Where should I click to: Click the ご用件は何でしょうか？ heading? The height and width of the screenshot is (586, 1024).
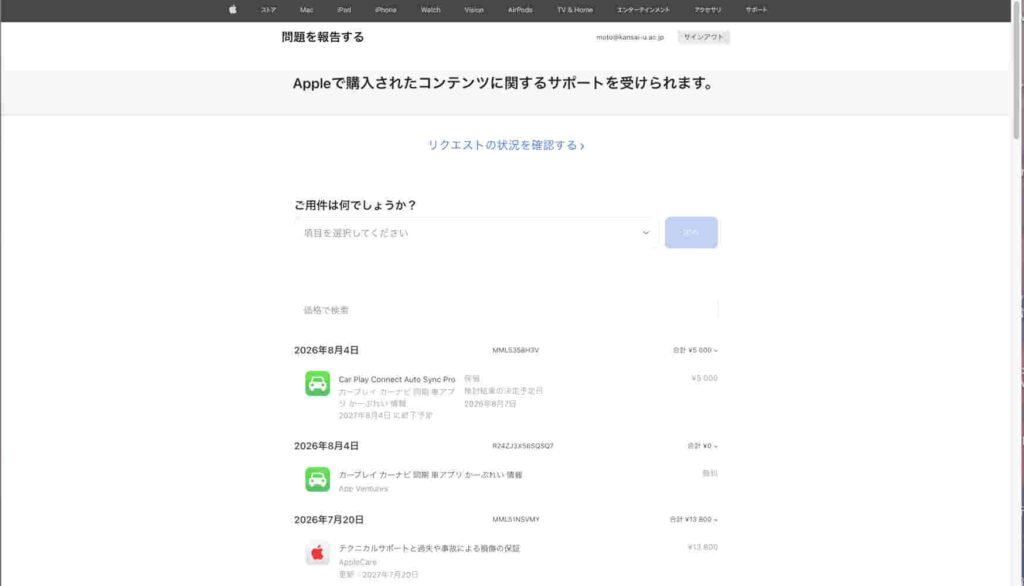355,205
